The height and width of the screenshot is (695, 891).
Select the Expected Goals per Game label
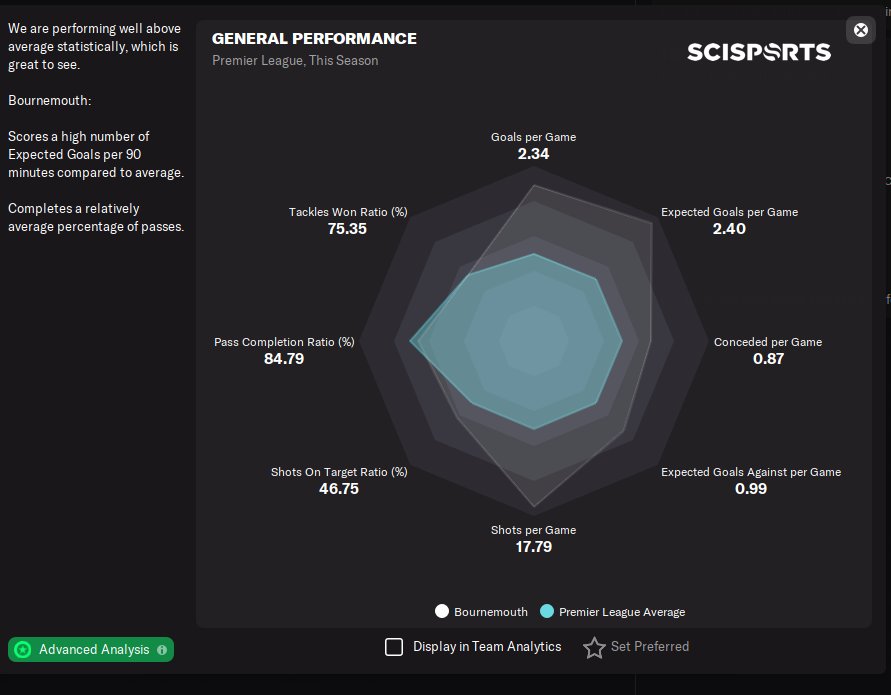[729, 212]
